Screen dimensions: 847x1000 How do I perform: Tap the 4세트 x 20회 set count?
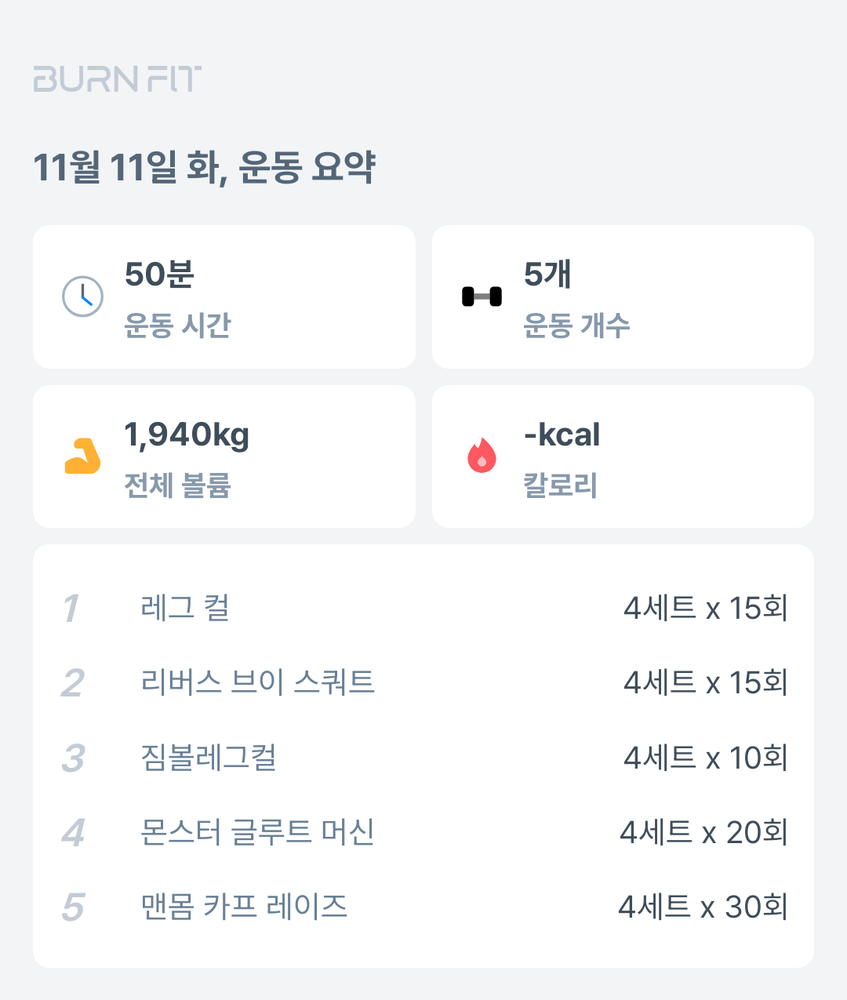click(703, 832)
